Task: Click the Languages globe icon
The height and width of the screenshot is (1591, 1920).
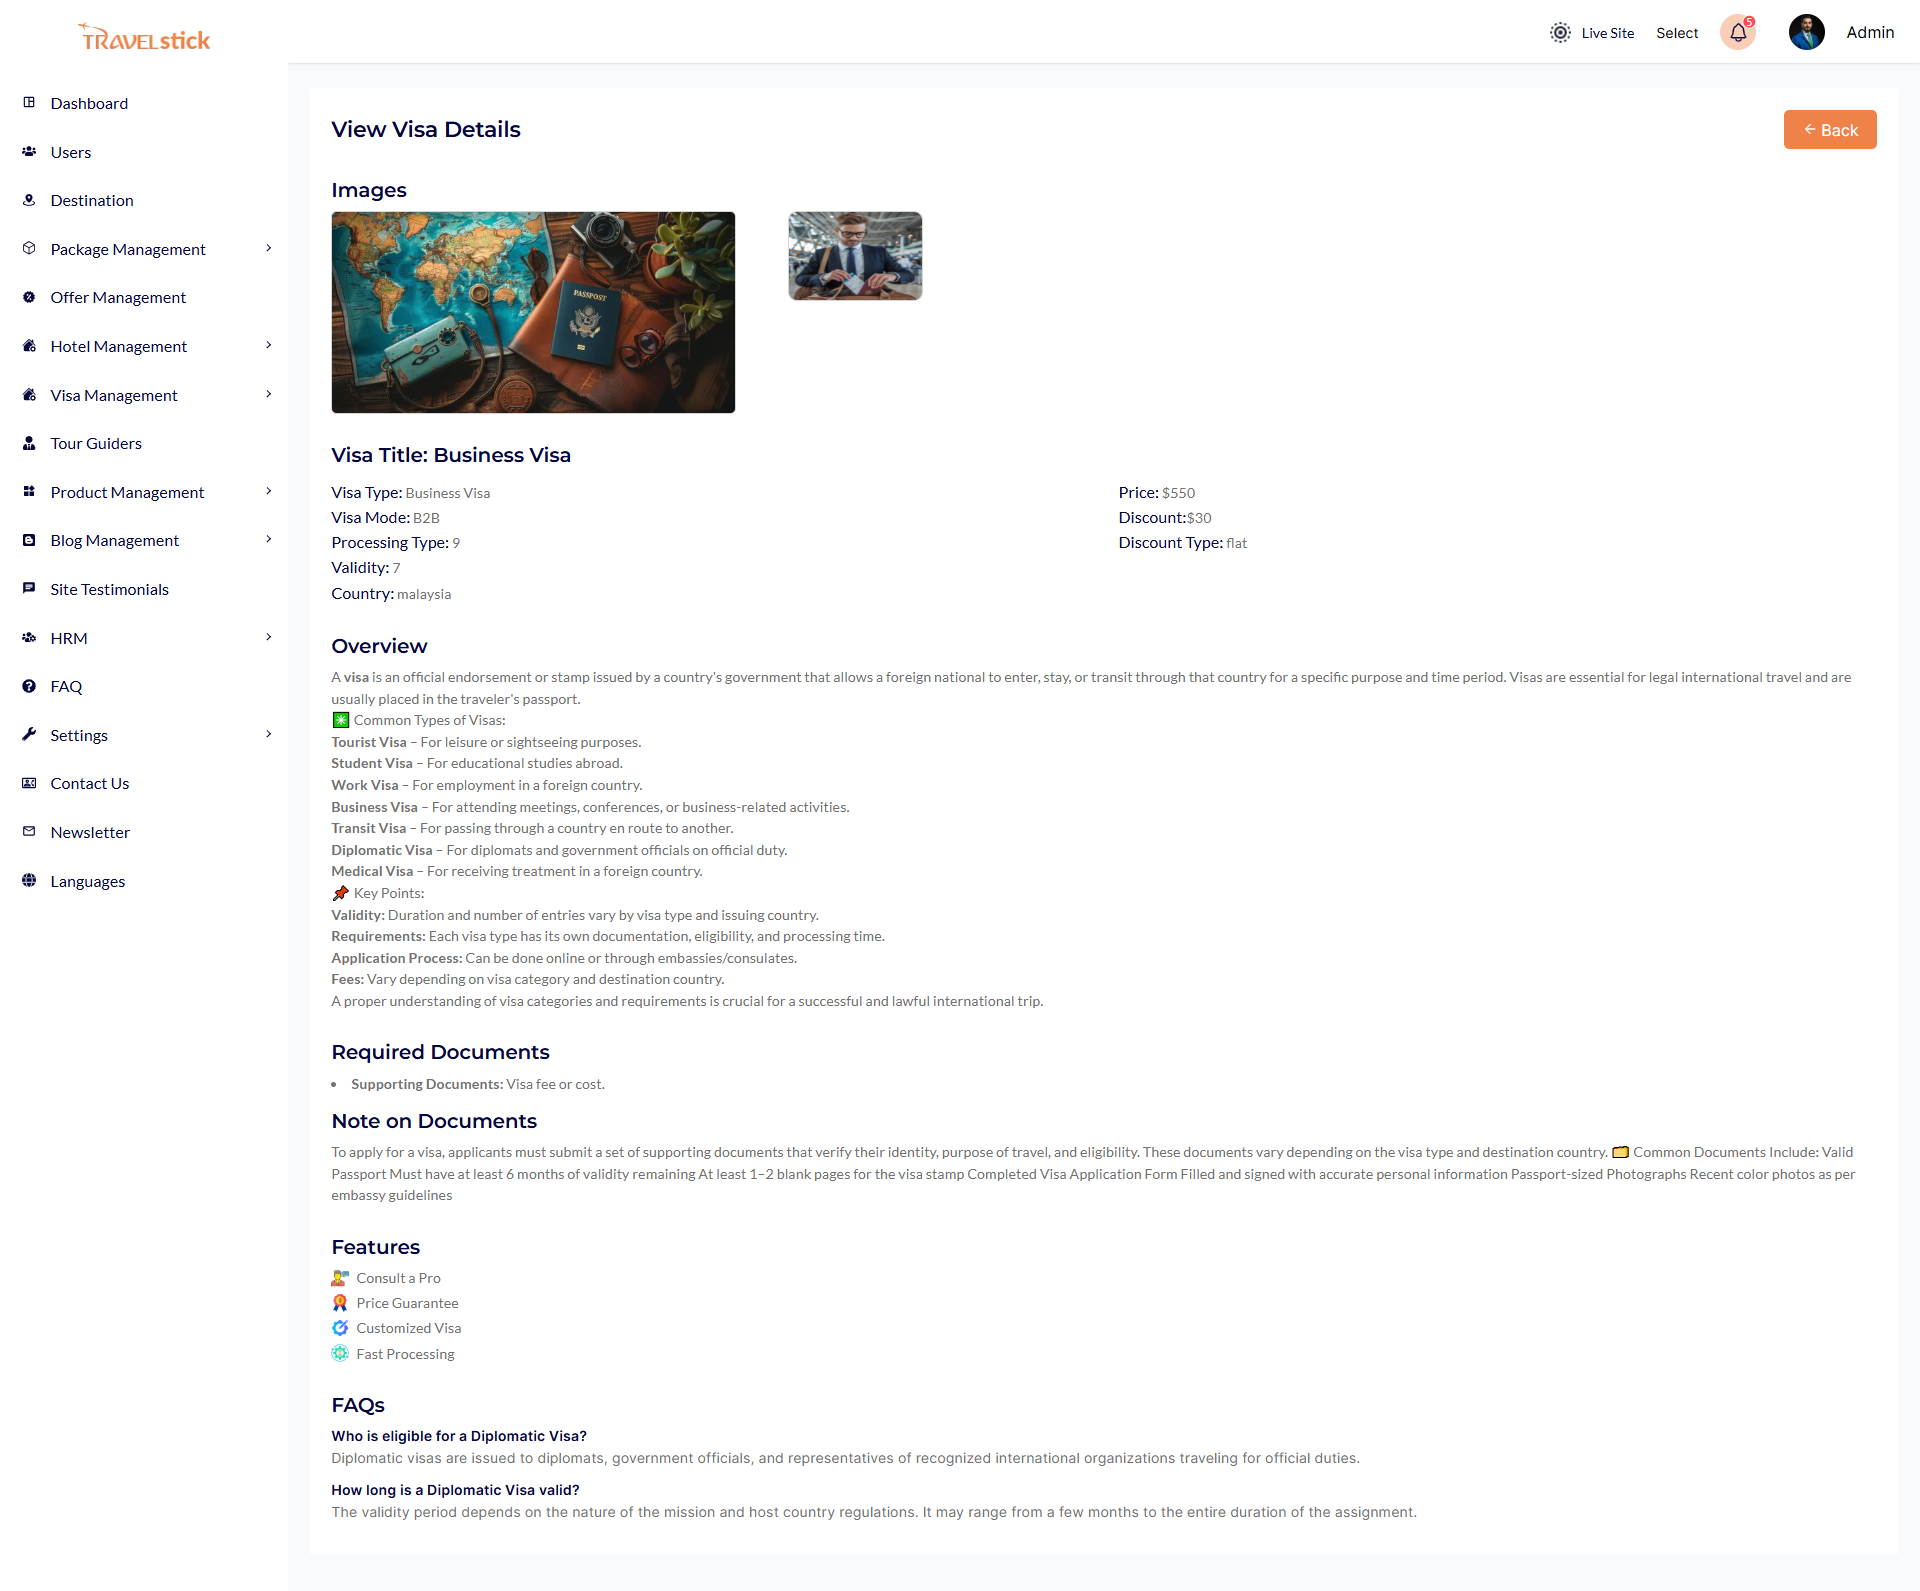Action: (29, 880)
